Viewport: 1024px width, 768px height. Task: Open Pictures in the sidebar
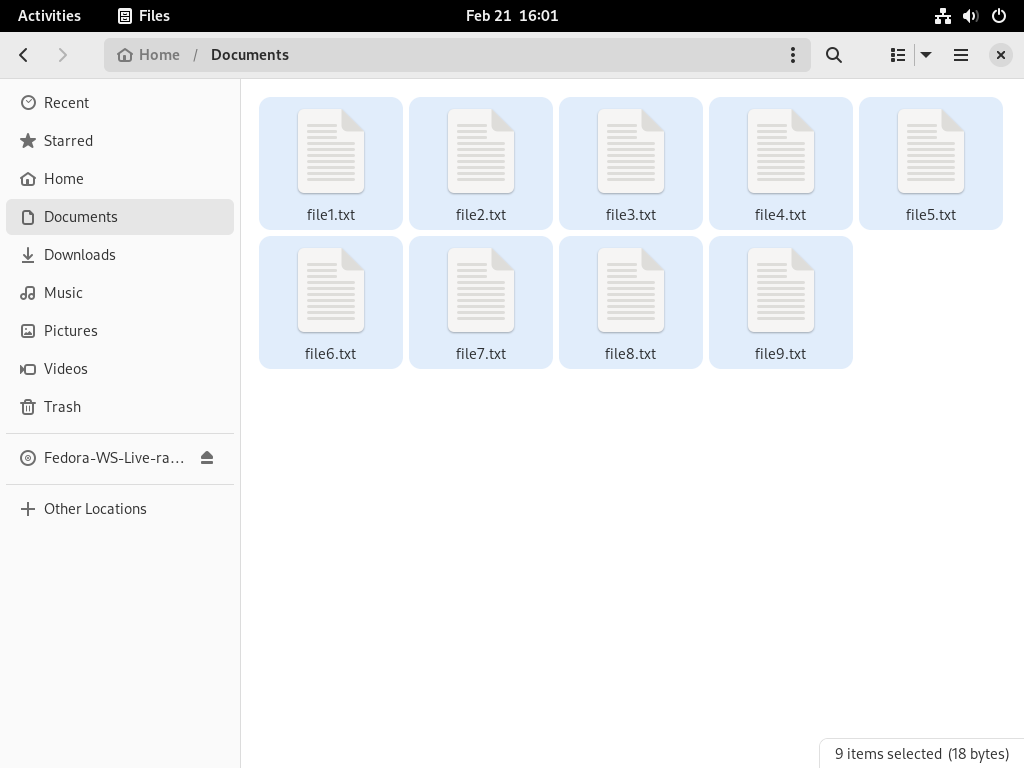click(x=120, y=330)
